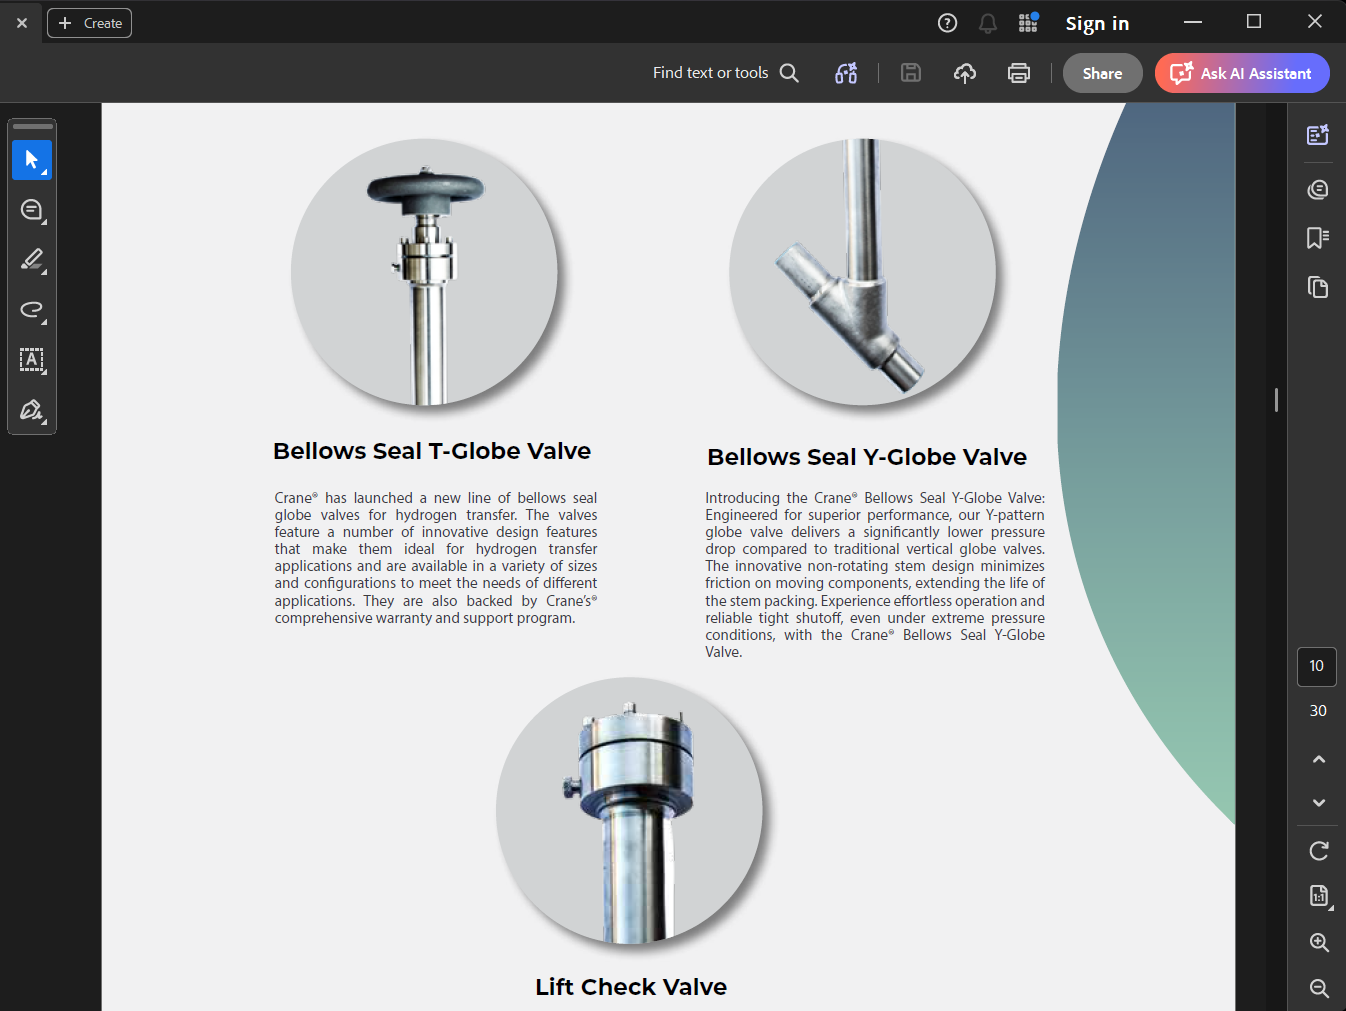Image resolution: width=1346 pixels, height=1011 pixels.
Task: Open the Bookmarks panel
Action: [x=1318, y=237]
